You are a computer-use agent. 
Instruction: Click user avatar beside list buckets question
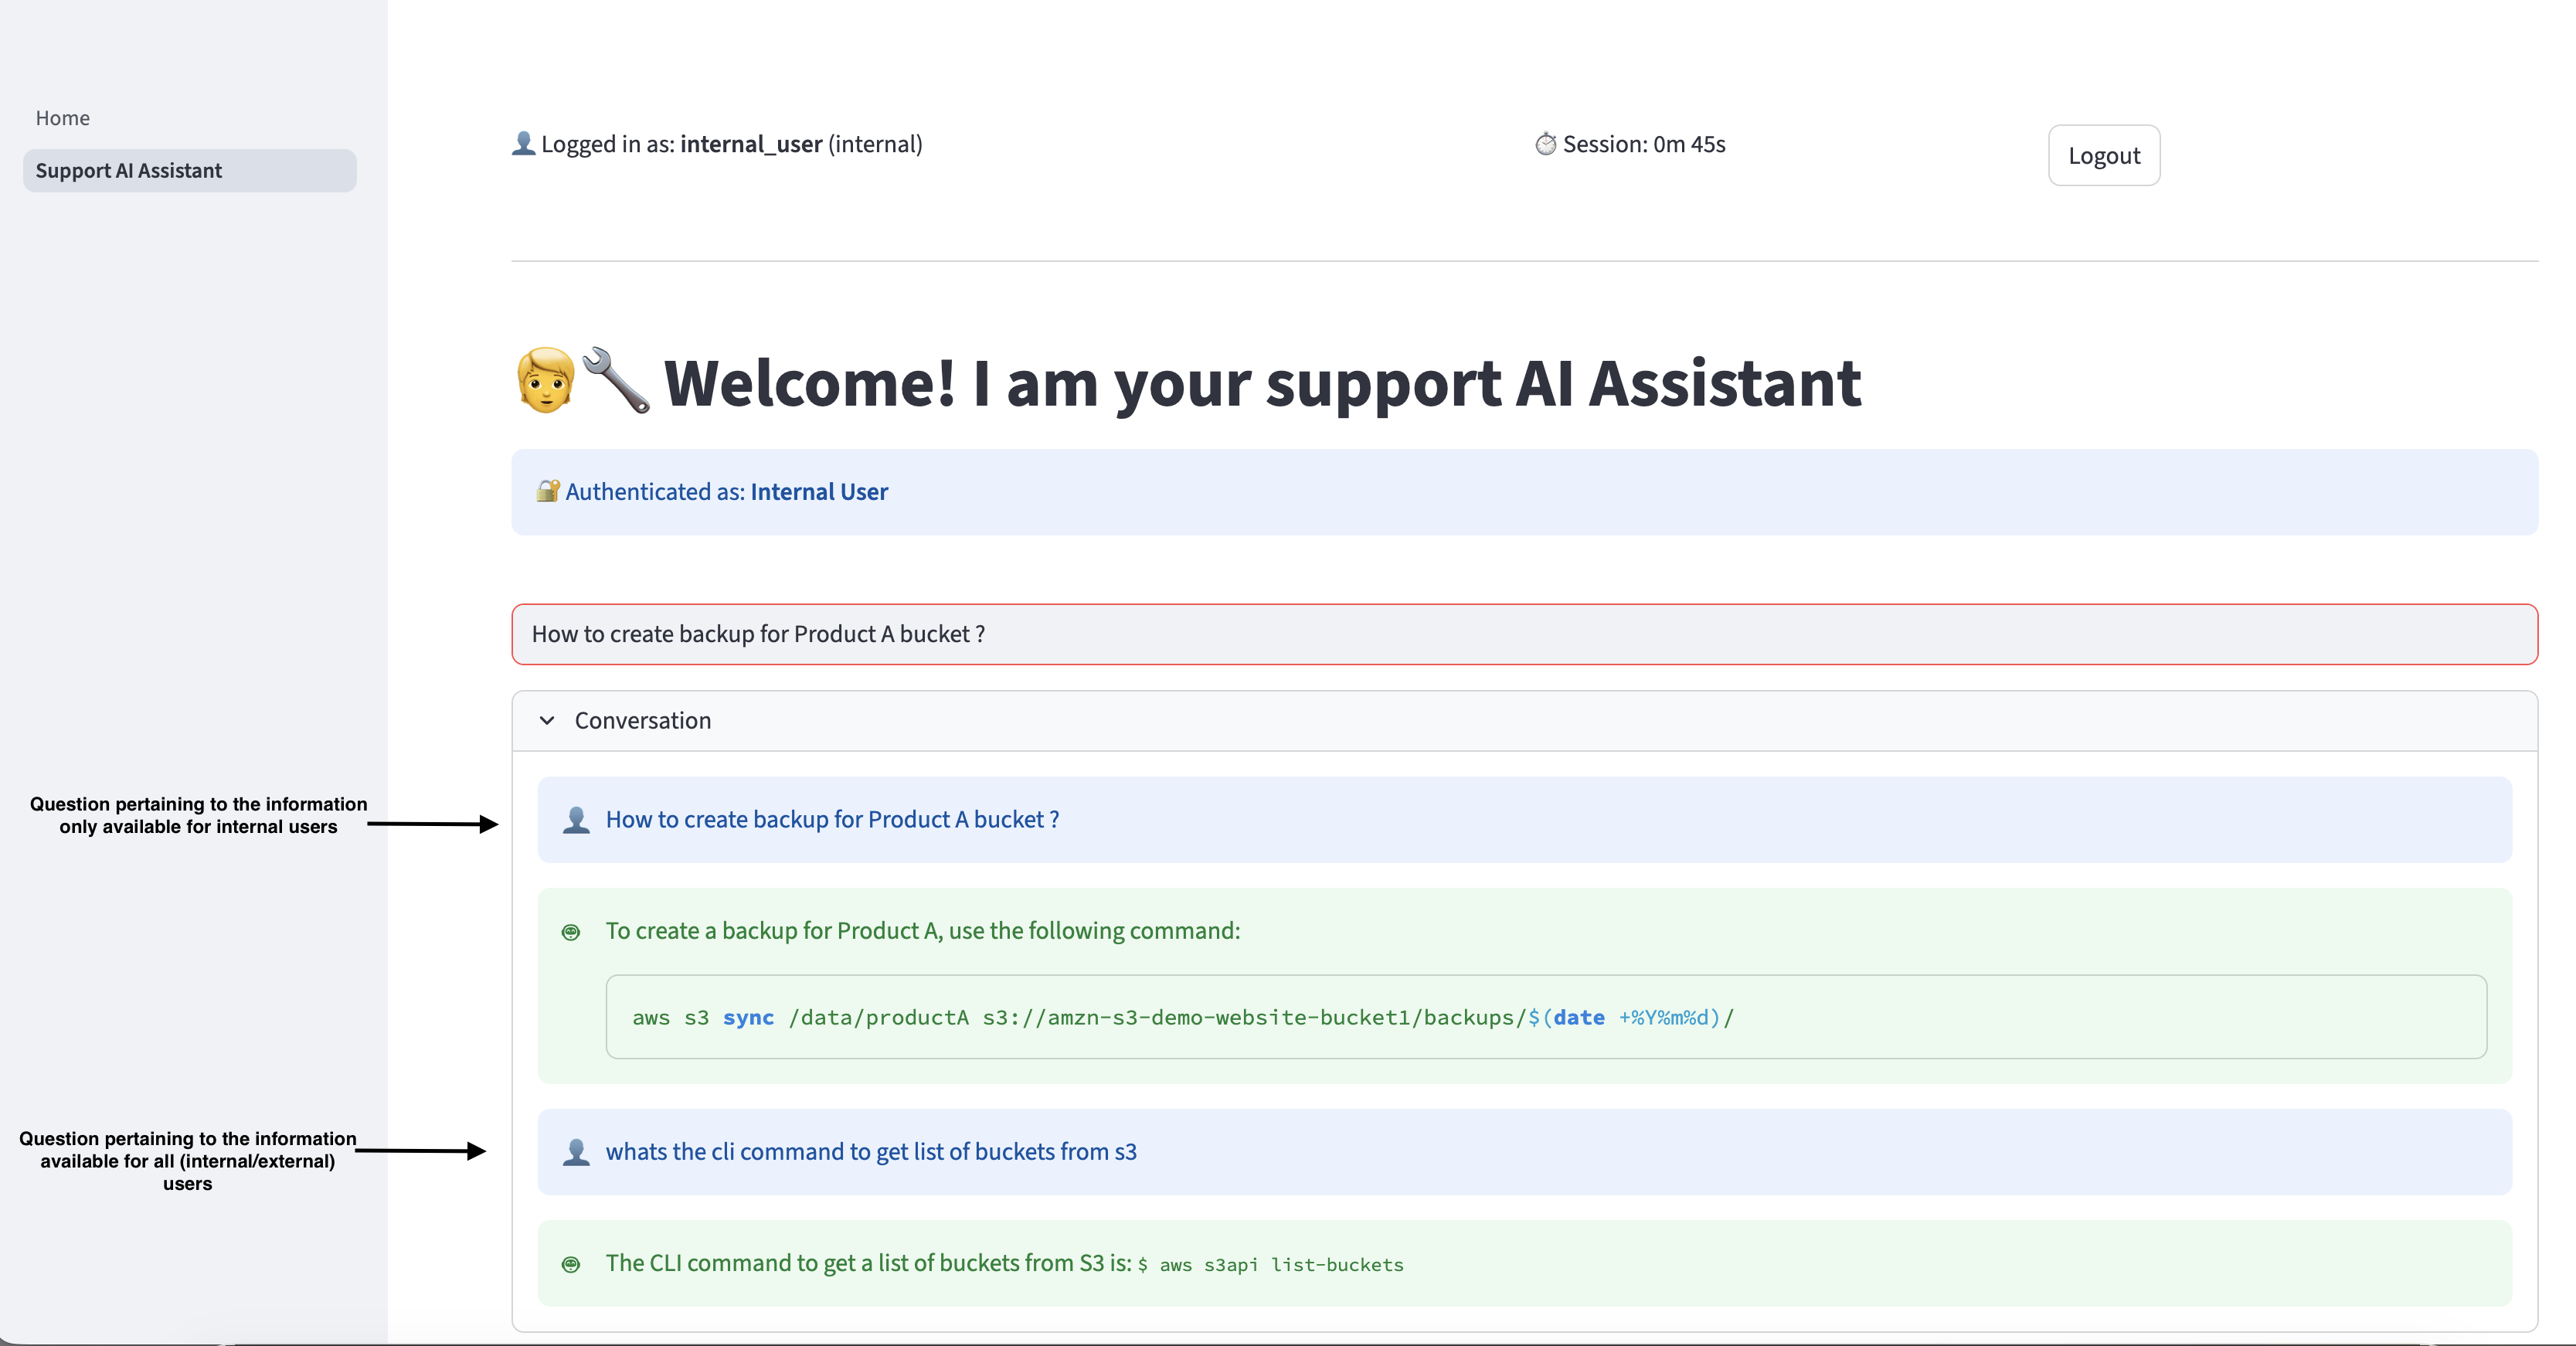point(576,1152)
